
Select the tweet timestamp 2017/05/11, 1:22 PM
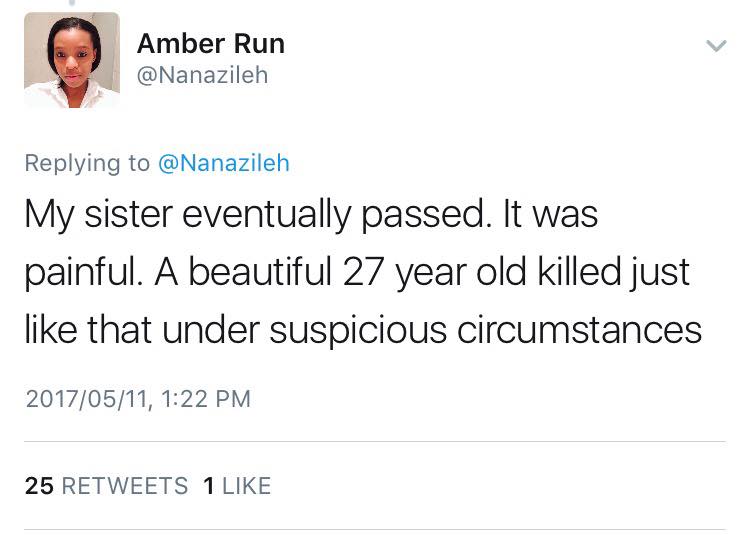pyautogui.click(x=138, y=399)
